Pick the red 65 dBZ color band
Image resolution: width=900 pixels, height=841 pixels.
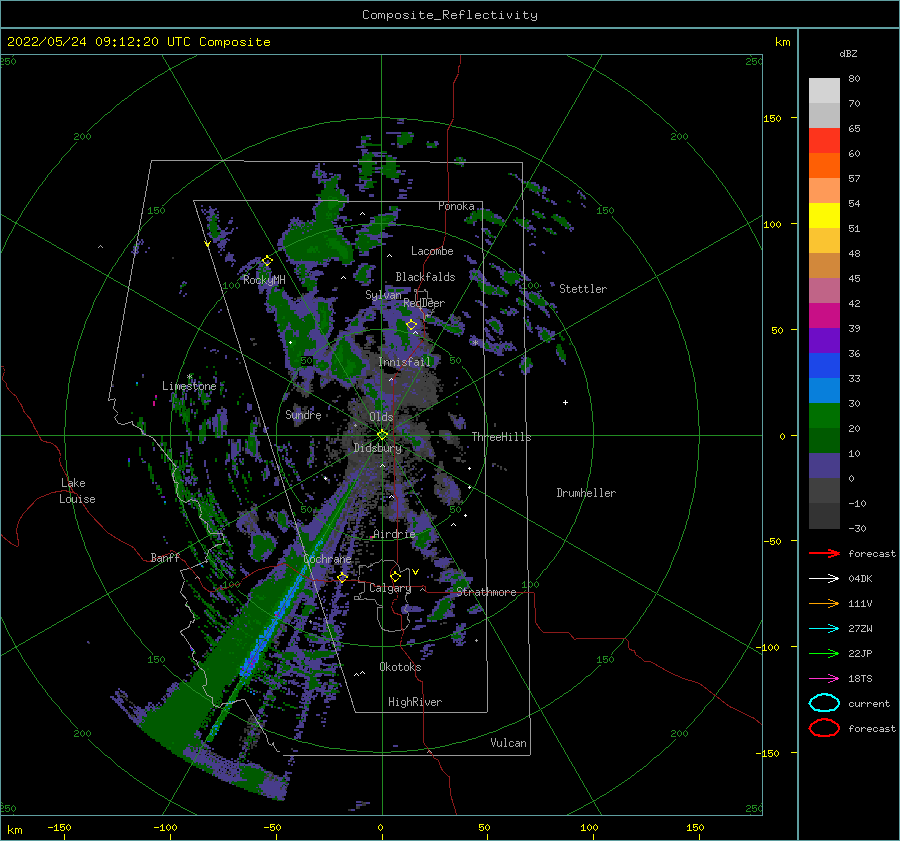pos(824,140)
